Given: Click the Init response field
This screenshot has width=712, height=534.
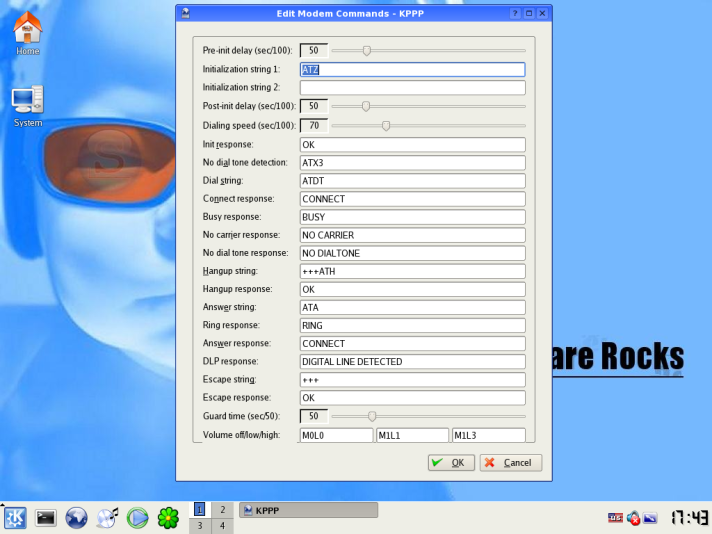Looking at the screenshot, I should [412, 144].
